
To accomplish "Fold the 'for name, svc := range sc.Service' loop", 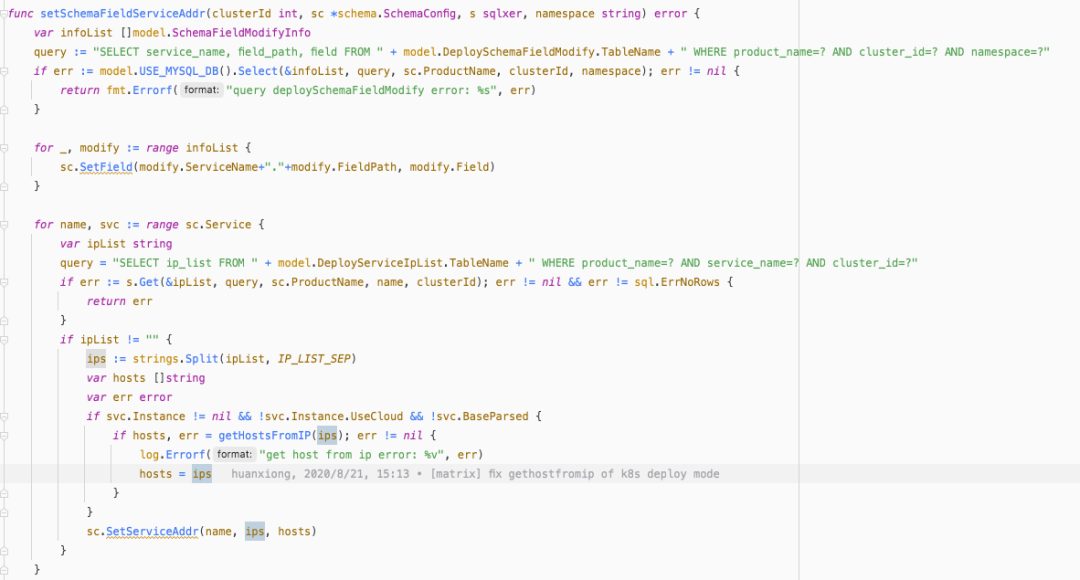I will 4,224.
